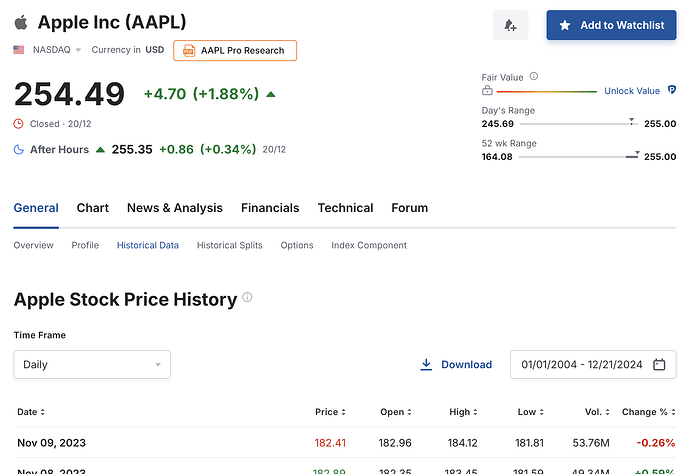
Task: Sort table by the High column
Action: point(463,412)
